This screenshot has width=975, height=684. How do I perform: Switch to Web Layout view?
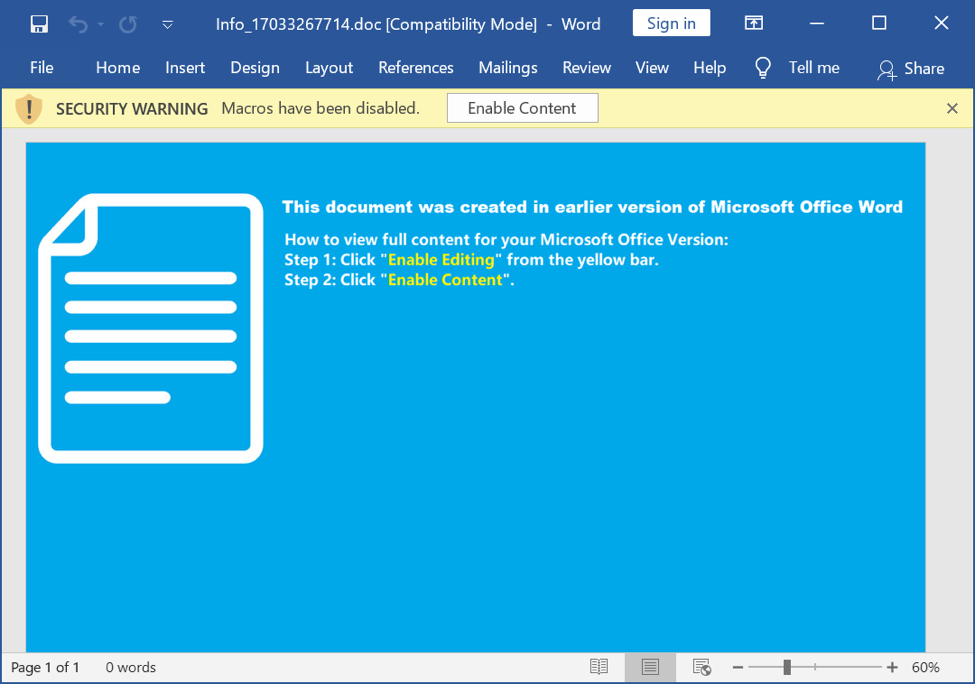coord(702,667)
